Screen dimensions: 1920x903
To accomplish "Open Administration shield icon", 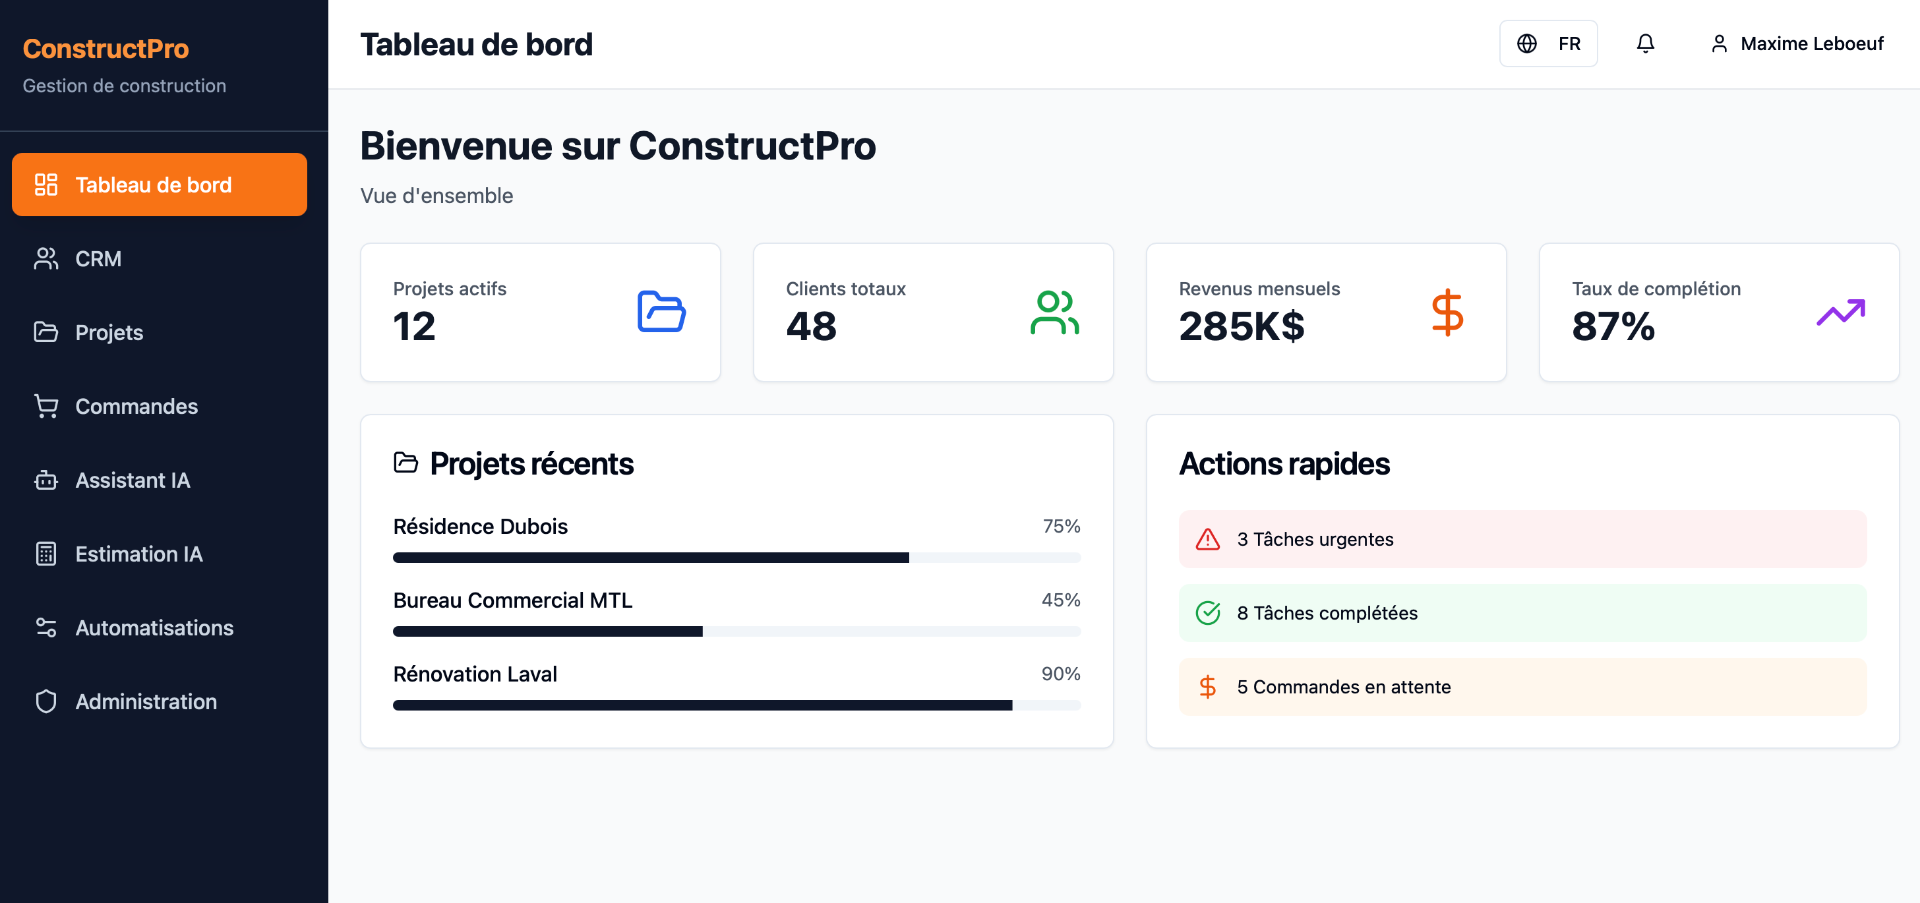I will [46, 701].
